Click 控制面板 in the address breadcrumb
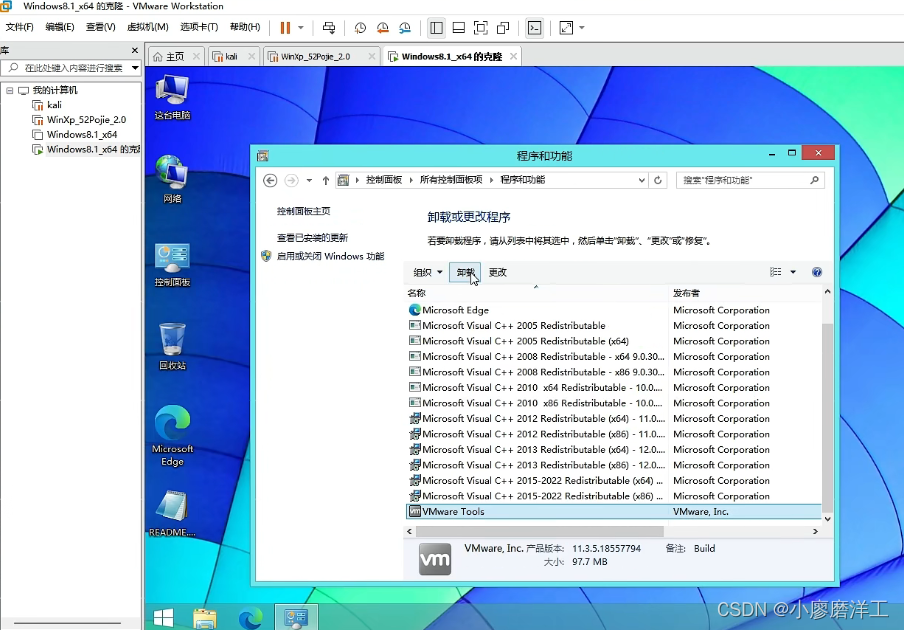This screenshot has height=630, width=904. [384, 180]
